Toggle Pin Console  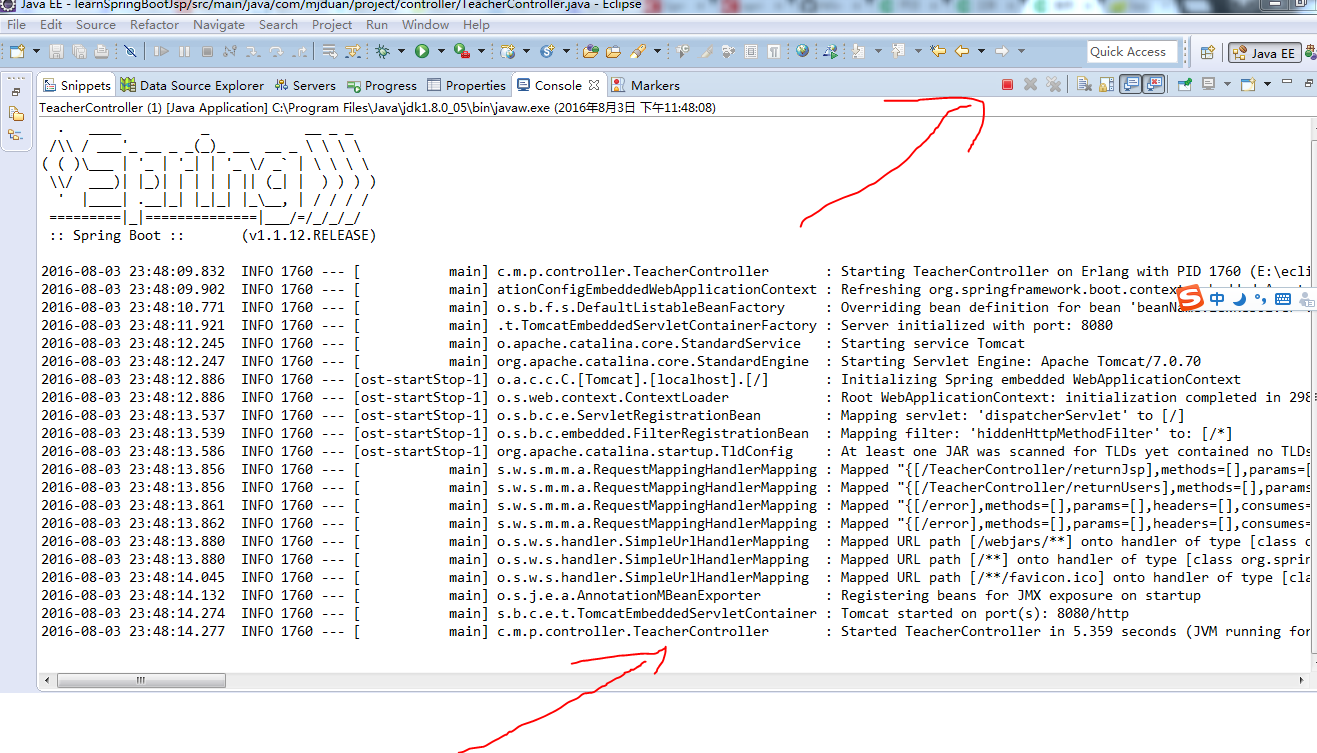click(x=1185, y=85)
